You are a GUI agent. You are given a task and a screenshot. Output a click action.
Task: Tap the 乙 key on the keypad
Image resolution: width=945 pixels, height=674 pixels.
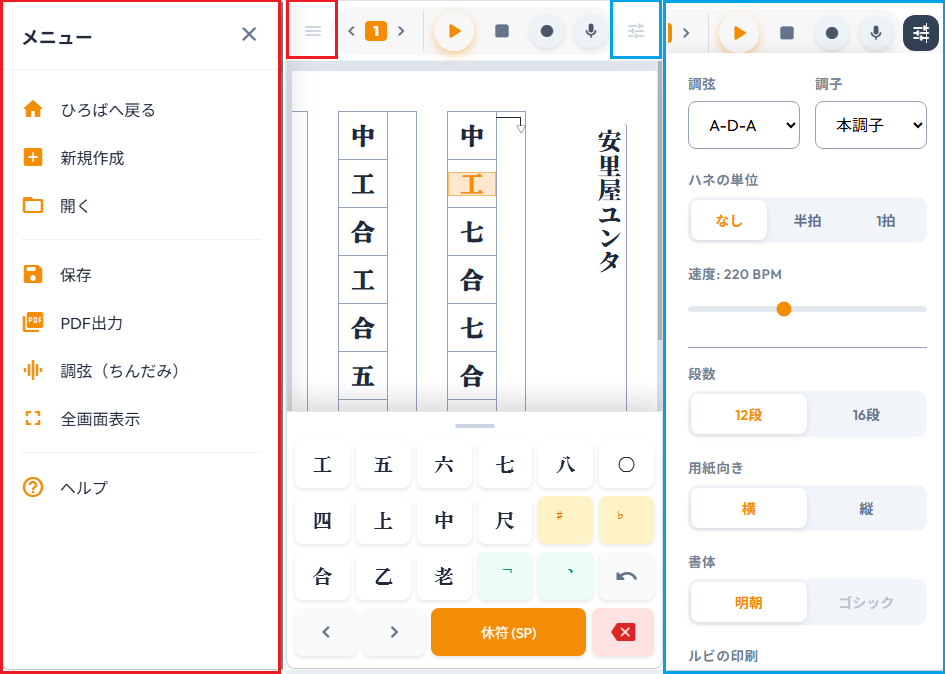pyautogui.click(x=383, y=576)
